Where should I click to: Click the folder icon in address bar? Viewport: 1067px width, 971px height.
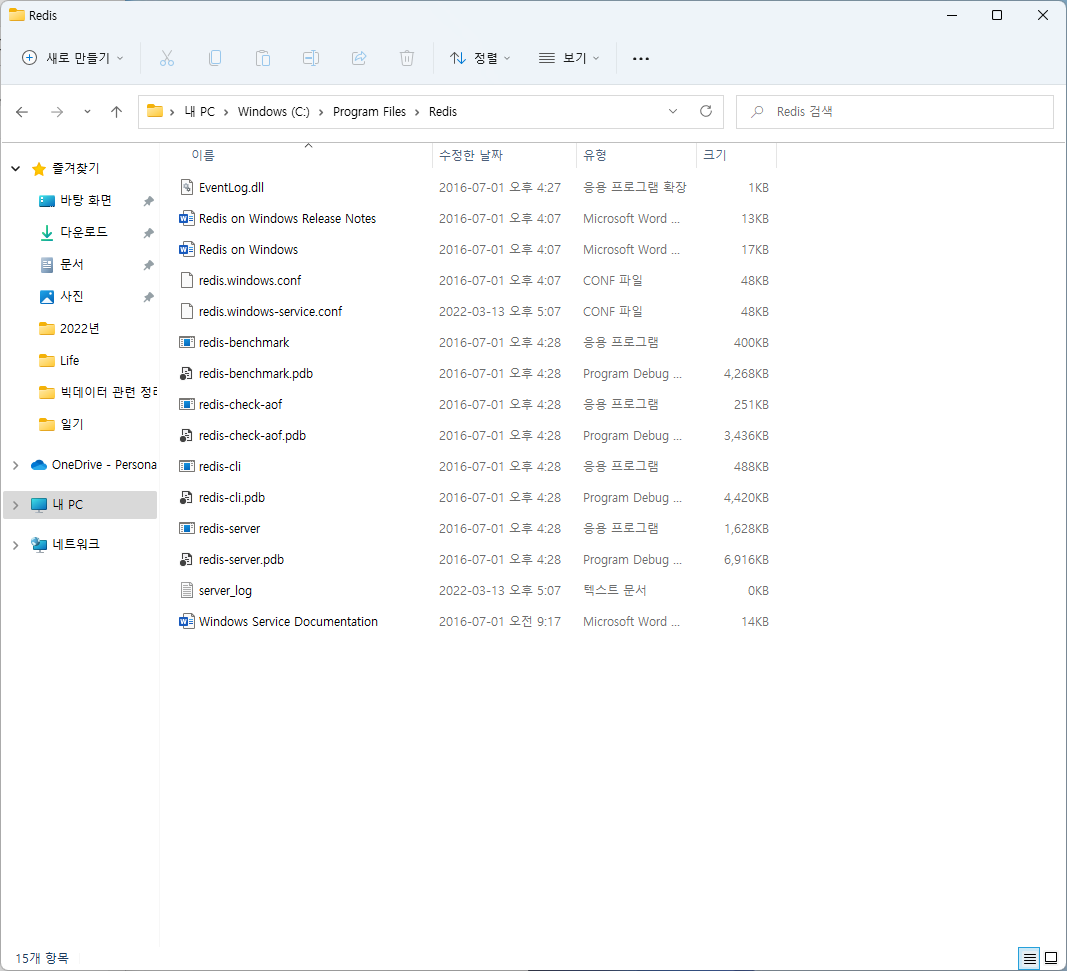click(155, 111)
